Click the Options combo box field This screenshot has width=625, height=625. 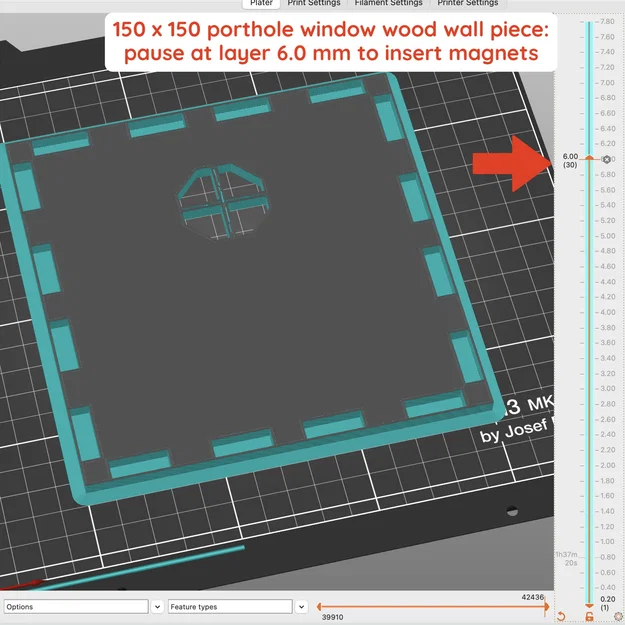coord(76,607)
